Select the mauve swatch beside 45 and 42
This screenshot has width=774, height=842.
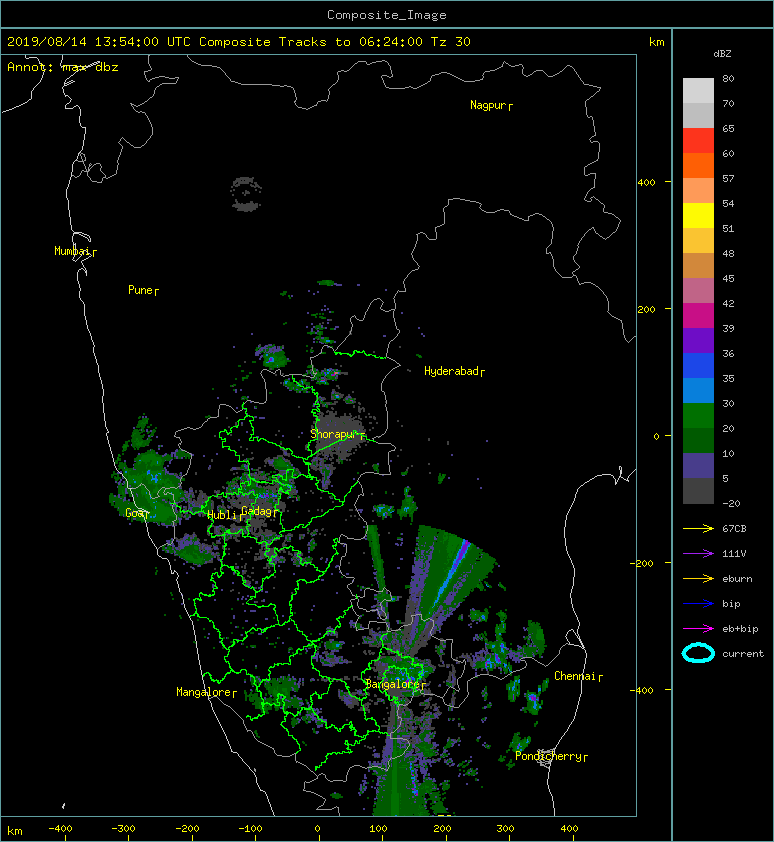[x=698, y=291]
